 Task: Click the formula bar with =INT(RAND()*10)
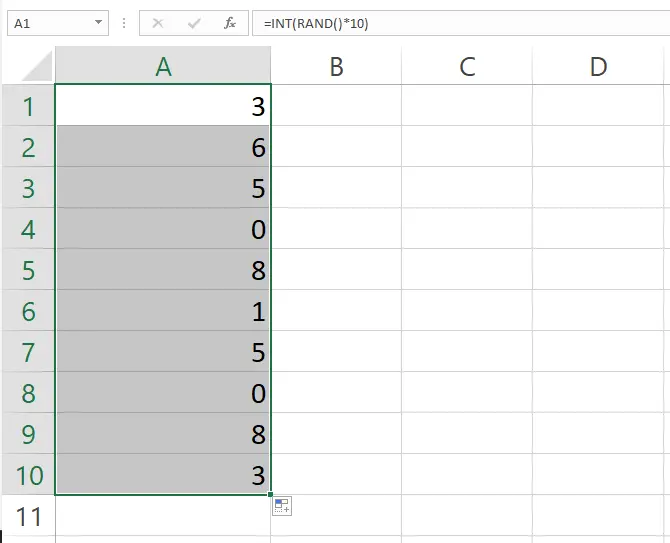[x=461, y=23]
